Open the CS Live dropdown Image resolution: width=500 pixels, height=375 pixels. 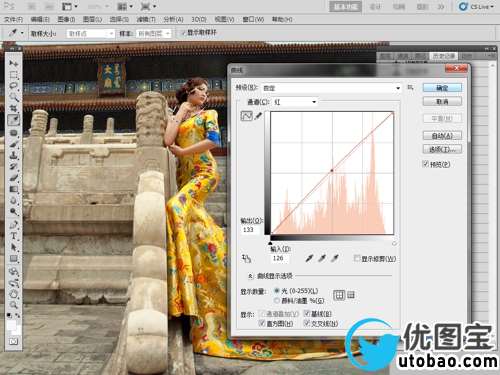[x=476, y=7]
